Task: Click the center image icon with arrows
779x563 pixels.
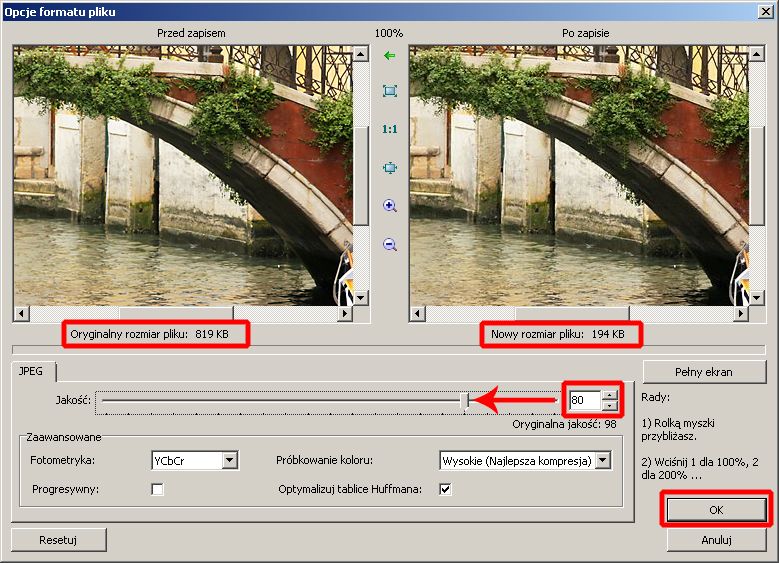Action: [x=389, y=168]
